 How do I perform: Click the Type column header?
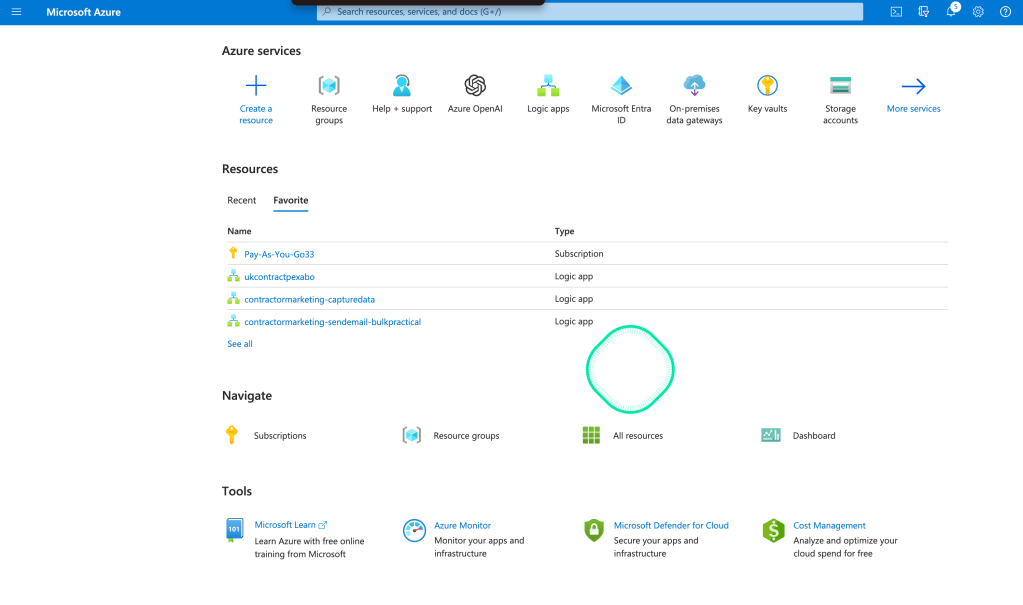coord(564,231)
